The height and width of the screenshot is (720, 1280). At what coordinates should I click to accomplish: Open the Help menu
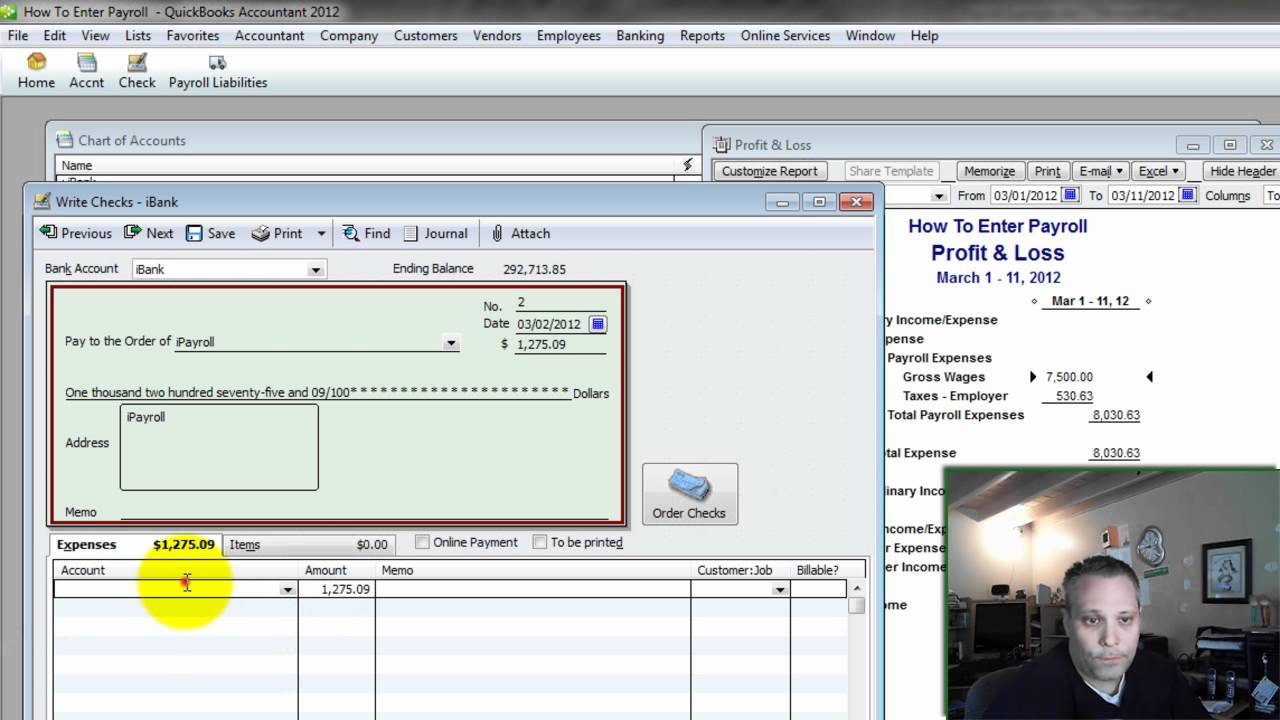point(924,35)
